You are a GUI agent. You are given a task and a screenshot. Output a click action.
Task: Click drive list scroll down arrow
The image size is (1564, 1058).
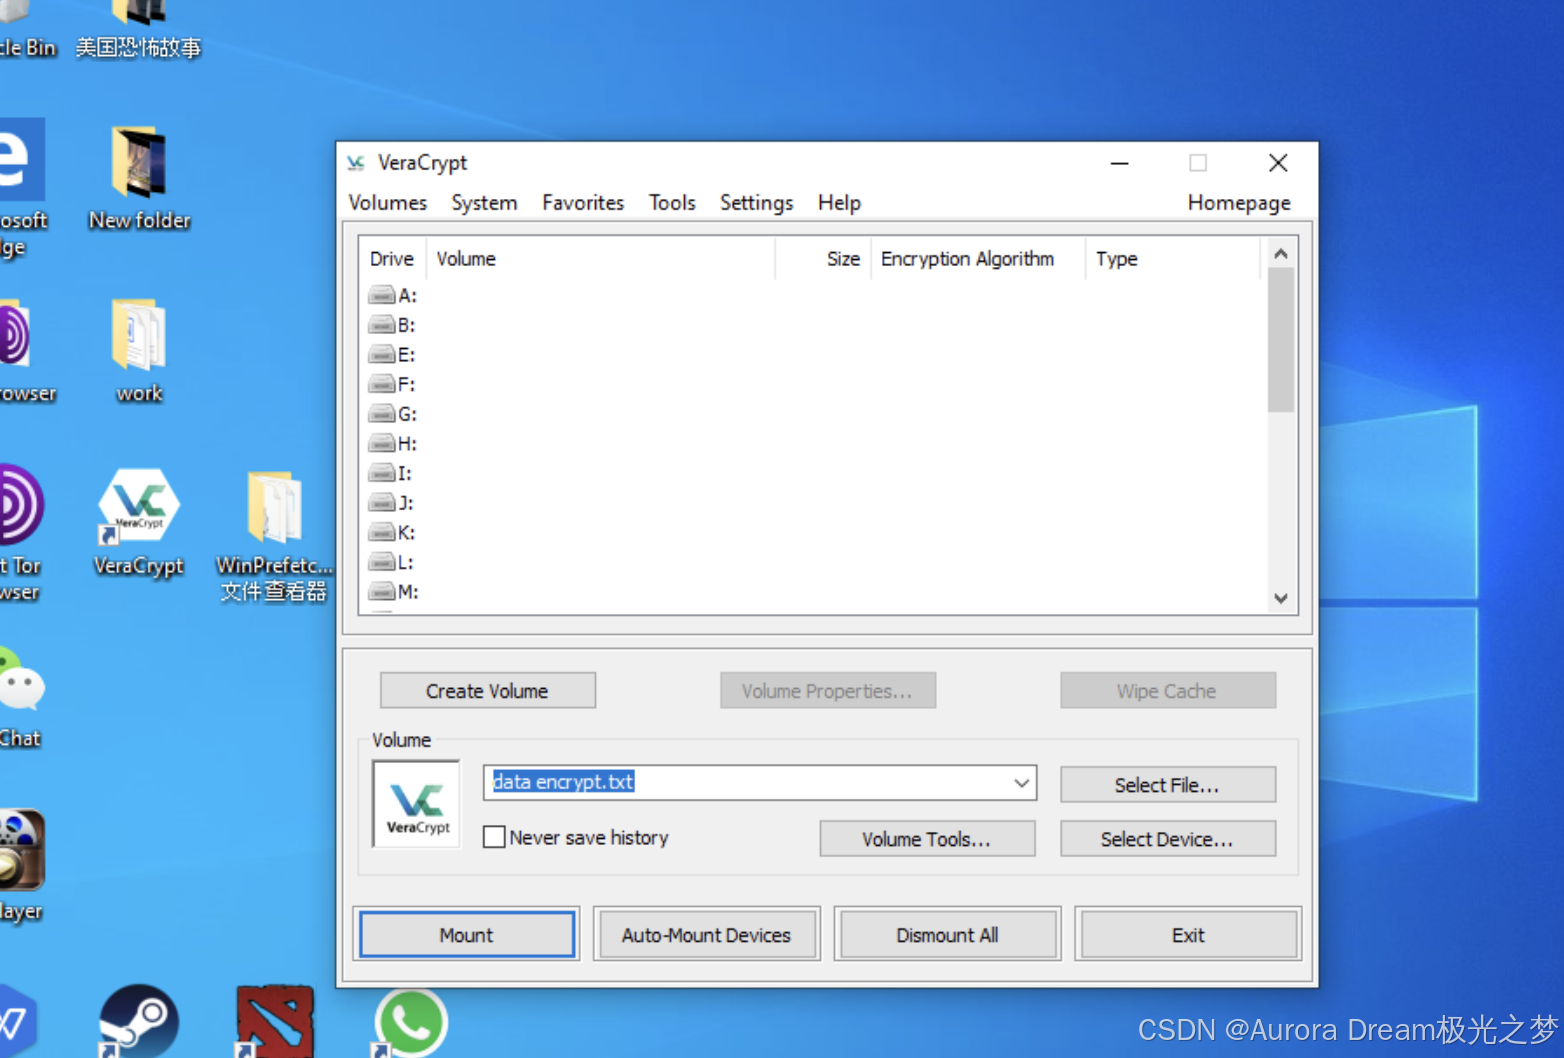click(x=1281, y=598)
